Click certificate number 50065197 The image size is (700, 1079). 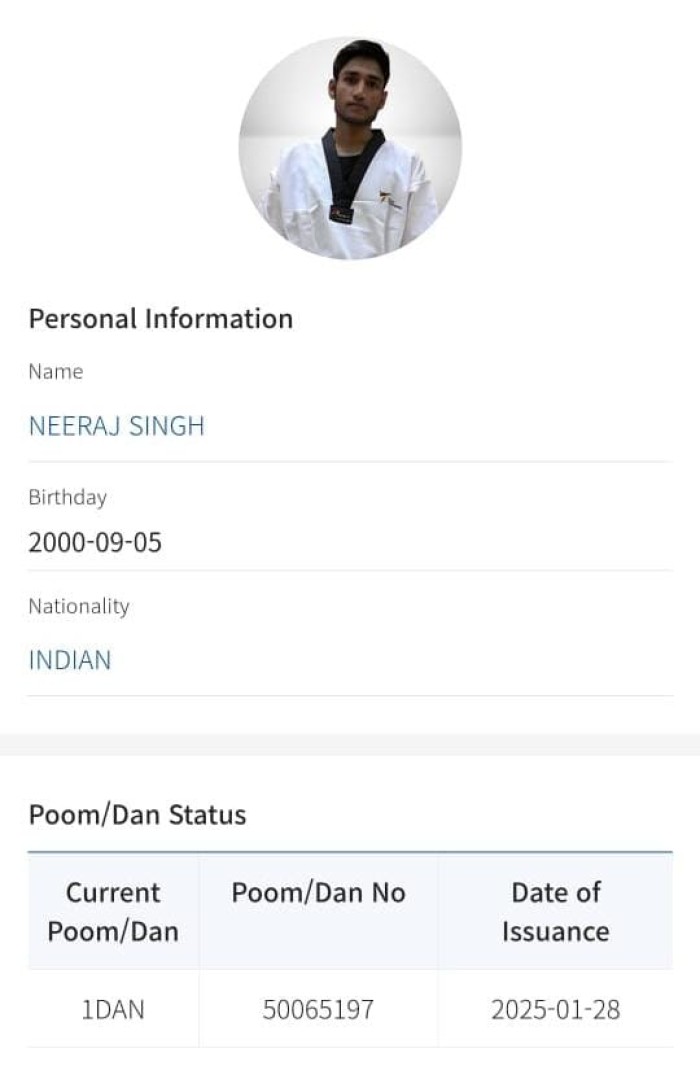point(318,1009)
